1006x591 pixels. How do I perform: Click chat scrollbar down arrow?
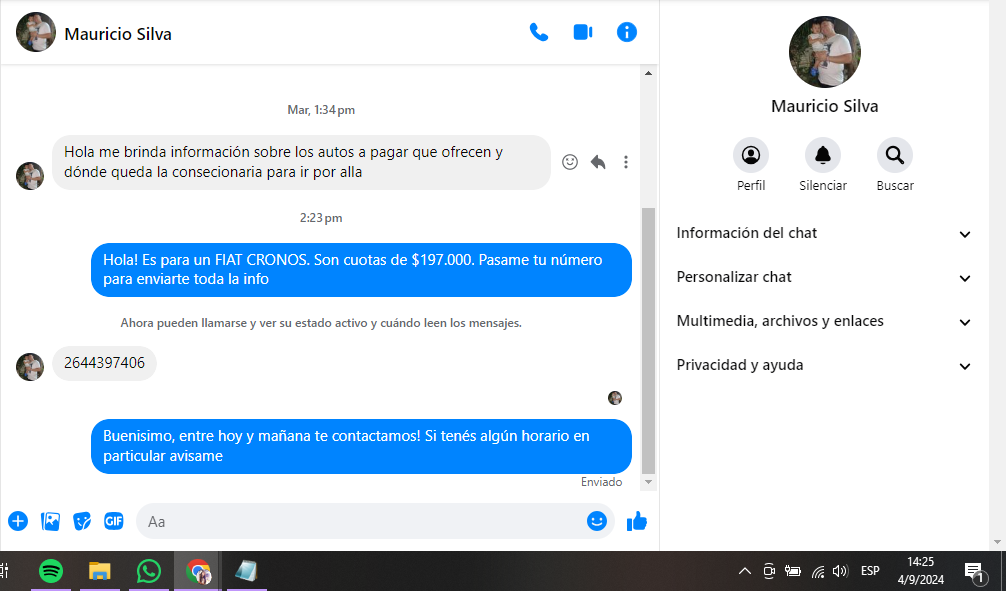pos(648,482)
